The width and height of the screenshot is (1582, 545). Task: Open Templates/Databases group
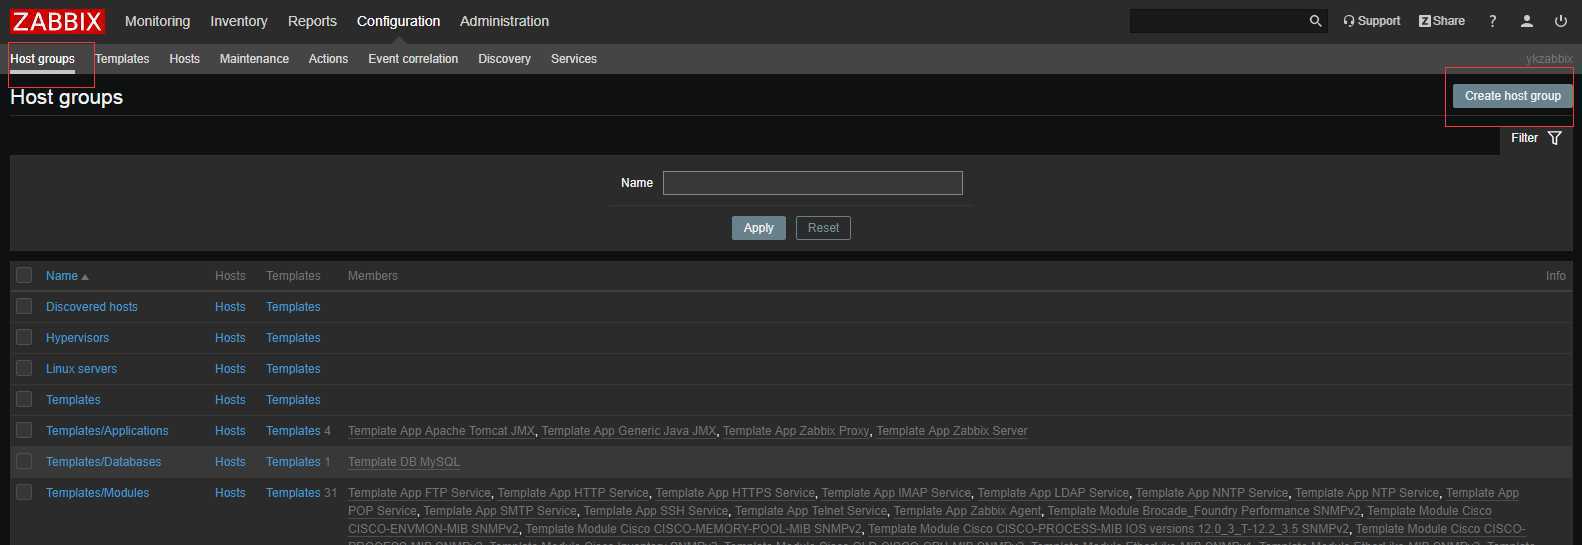pyautogui.click(x=103, y=462)
